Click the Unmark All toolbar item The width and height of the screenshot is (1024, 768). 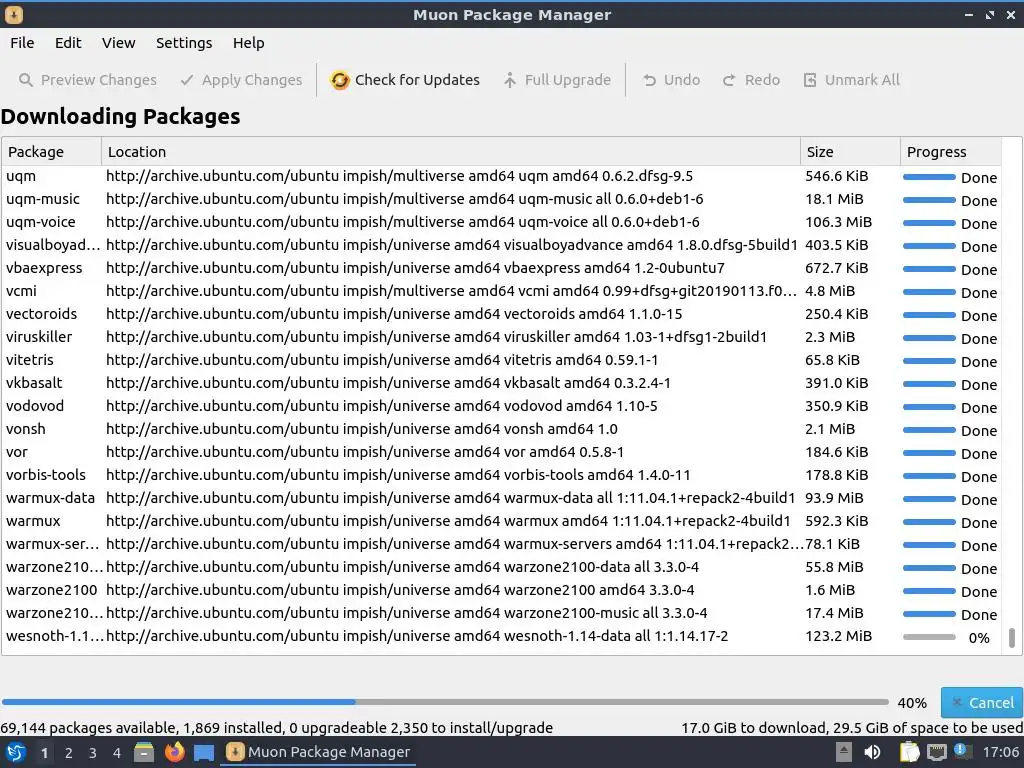tap(851, 80)
